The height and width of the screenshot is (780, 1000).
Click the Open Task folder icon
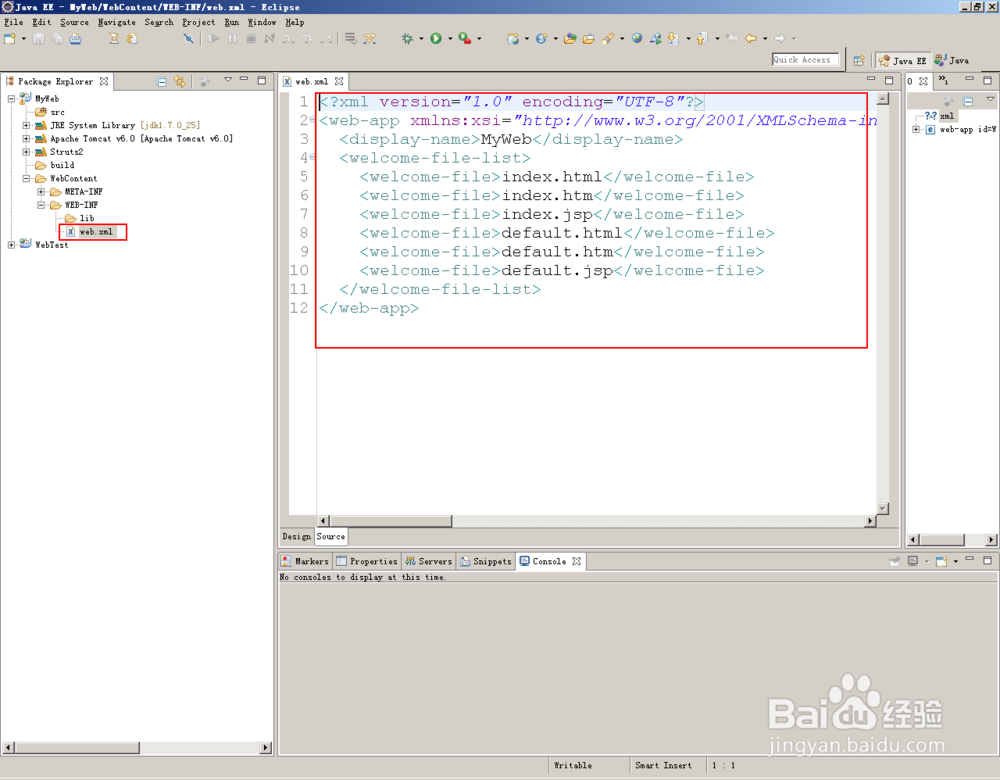pyautogui.click(x=588, y=39)
